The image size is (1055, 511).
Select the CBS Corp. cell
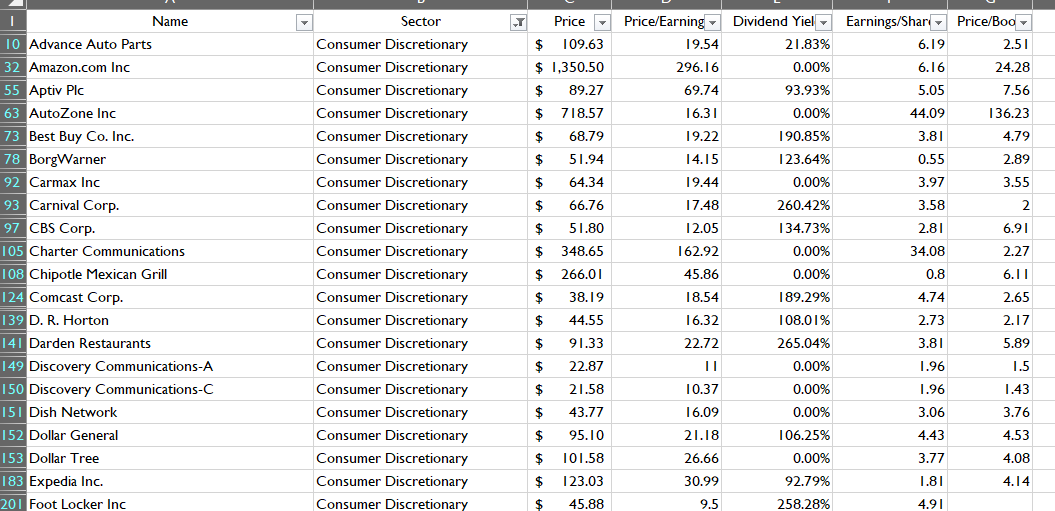tap(170, 228)
